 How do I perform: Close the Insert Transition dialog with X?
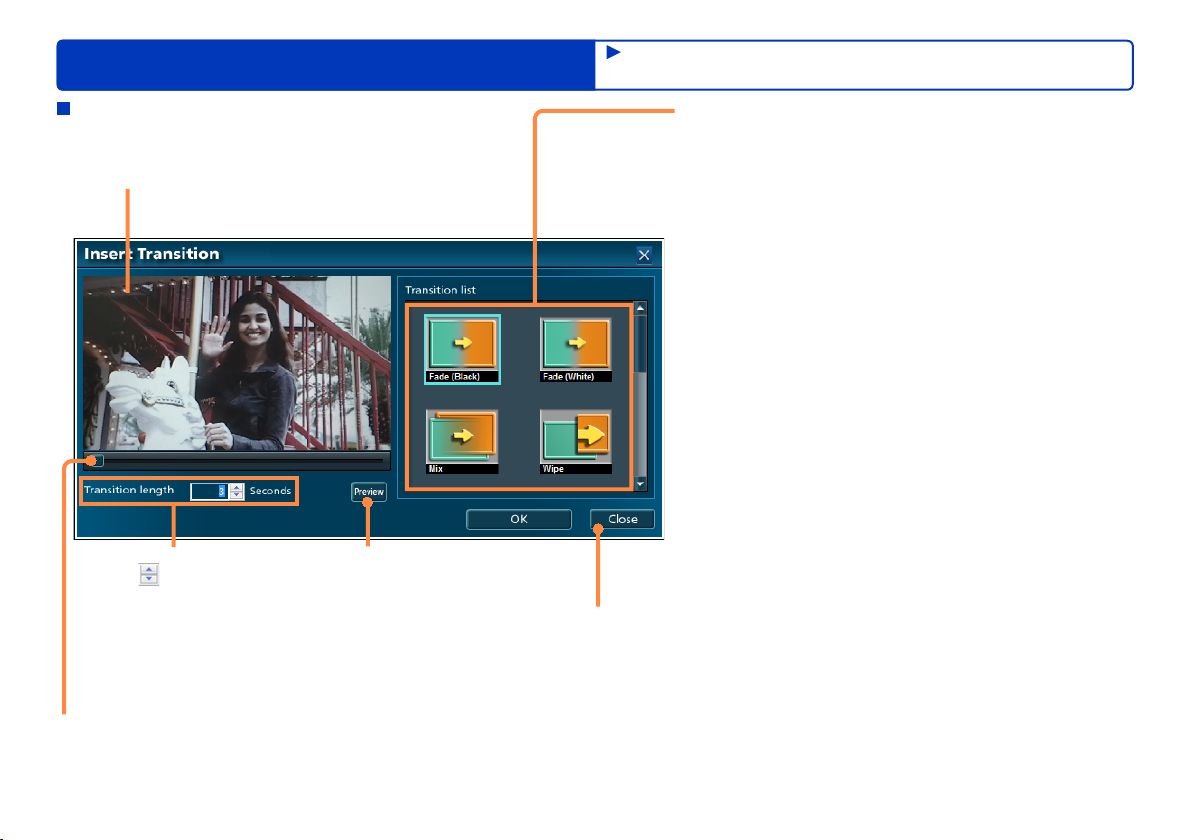point(644,255)
